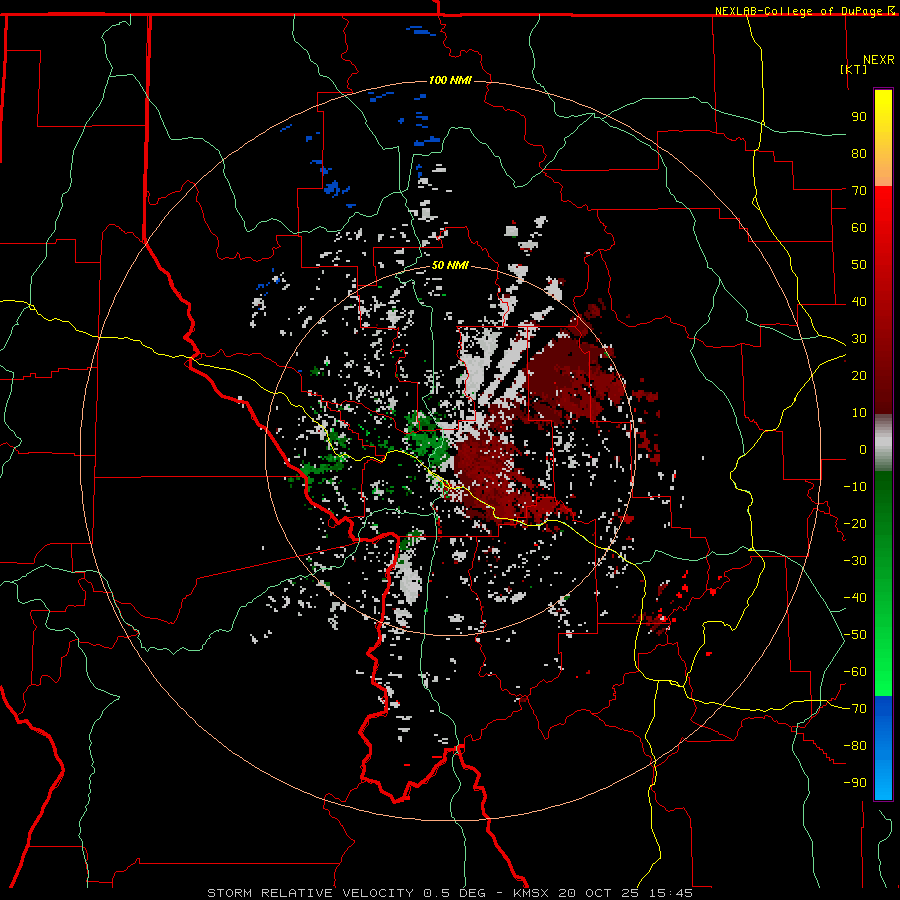Click the 50 NMI range ring label
Image resolution: width=900 pixels, height=900 pixels.
pyautogui.click(x=450, y=265)
